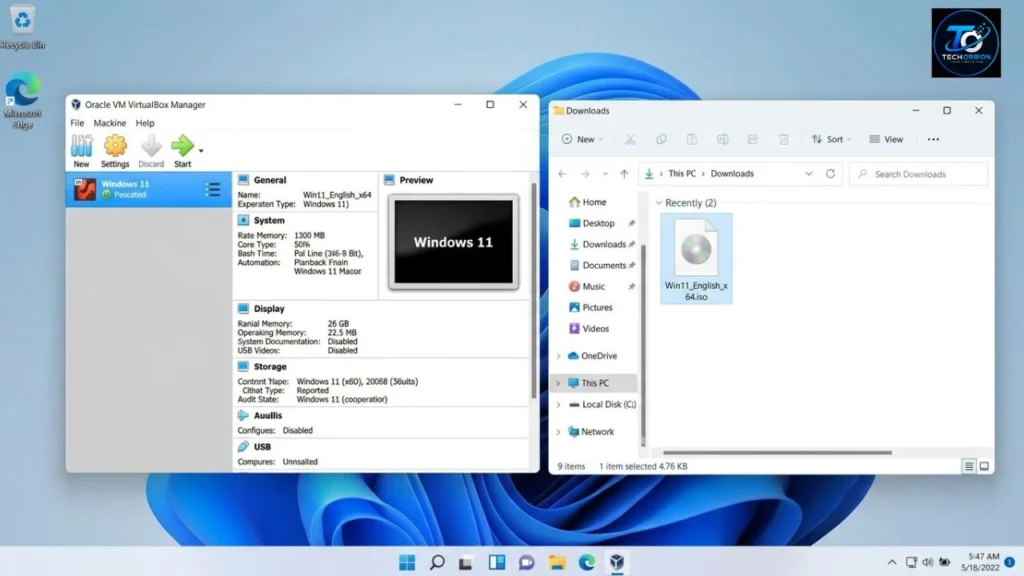The image size is (1024, 576).
Task: Click New in the VirtualBox toolbar
Action: click(81, 151)
